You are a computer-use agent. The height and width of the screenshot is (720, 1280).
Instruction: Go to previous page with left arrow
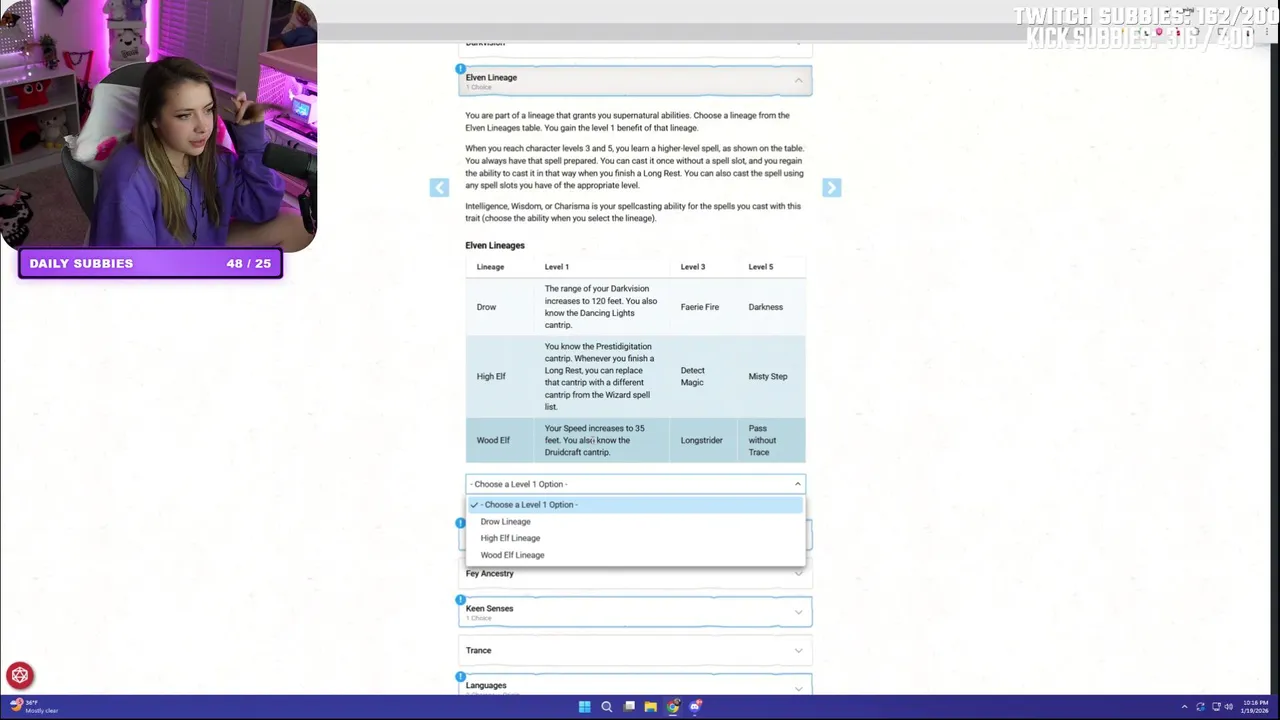pos(439,188)
